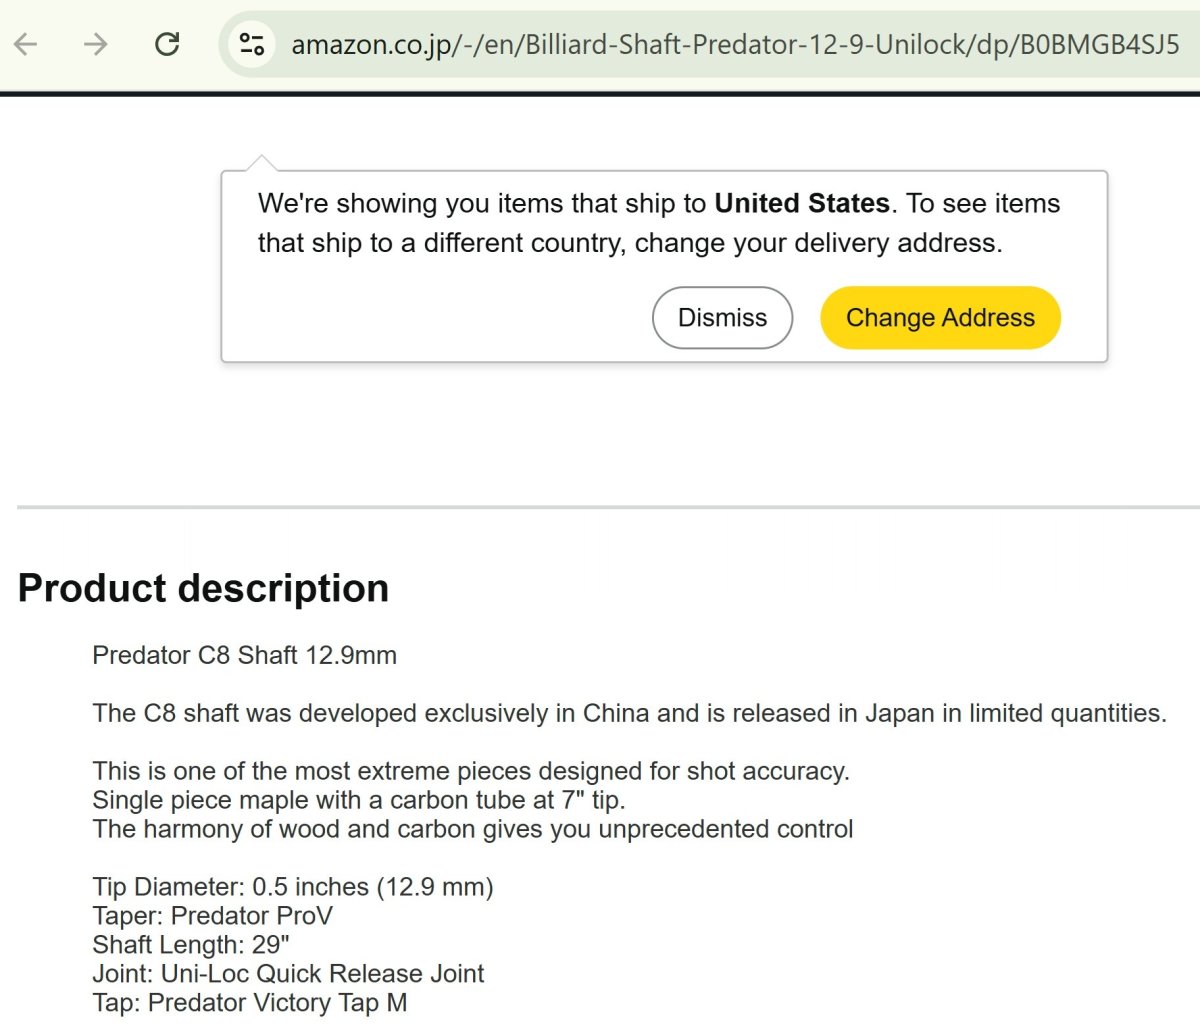Go back with the browser back arrow
The width and height of the screenshot is (1200, 1035).
point(26,44)
